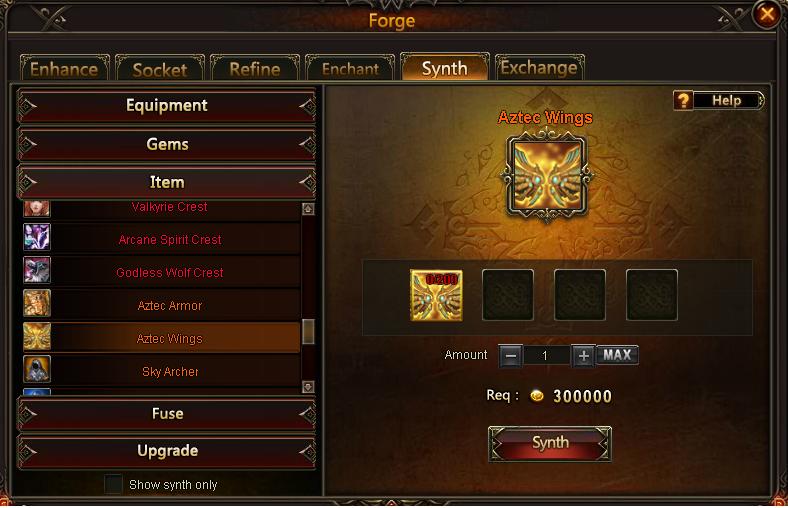Click the gold coin icon near Req
The height and width of the screenshot is (508, 788).
pos(537,396)
